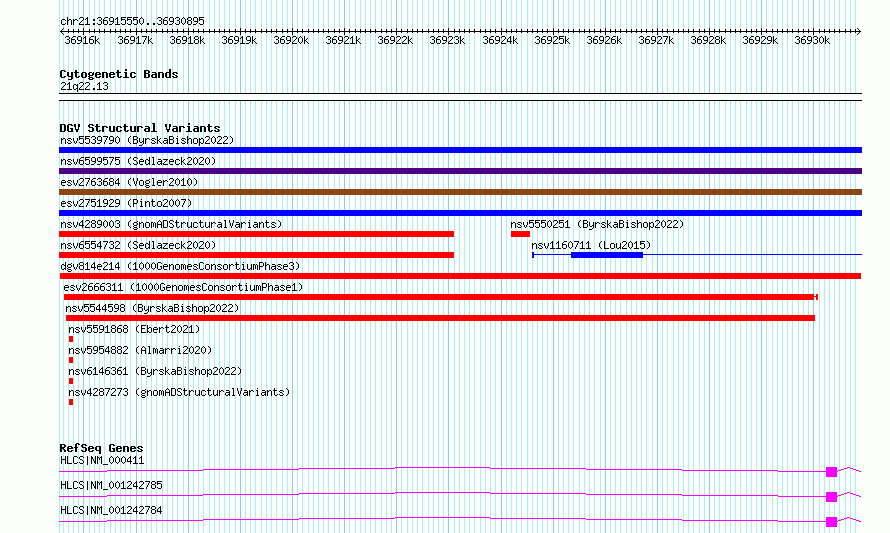Click the esv2751929 (Pinto2007) label
Screen dimensions: 890x533
click(x=126, y=203)
